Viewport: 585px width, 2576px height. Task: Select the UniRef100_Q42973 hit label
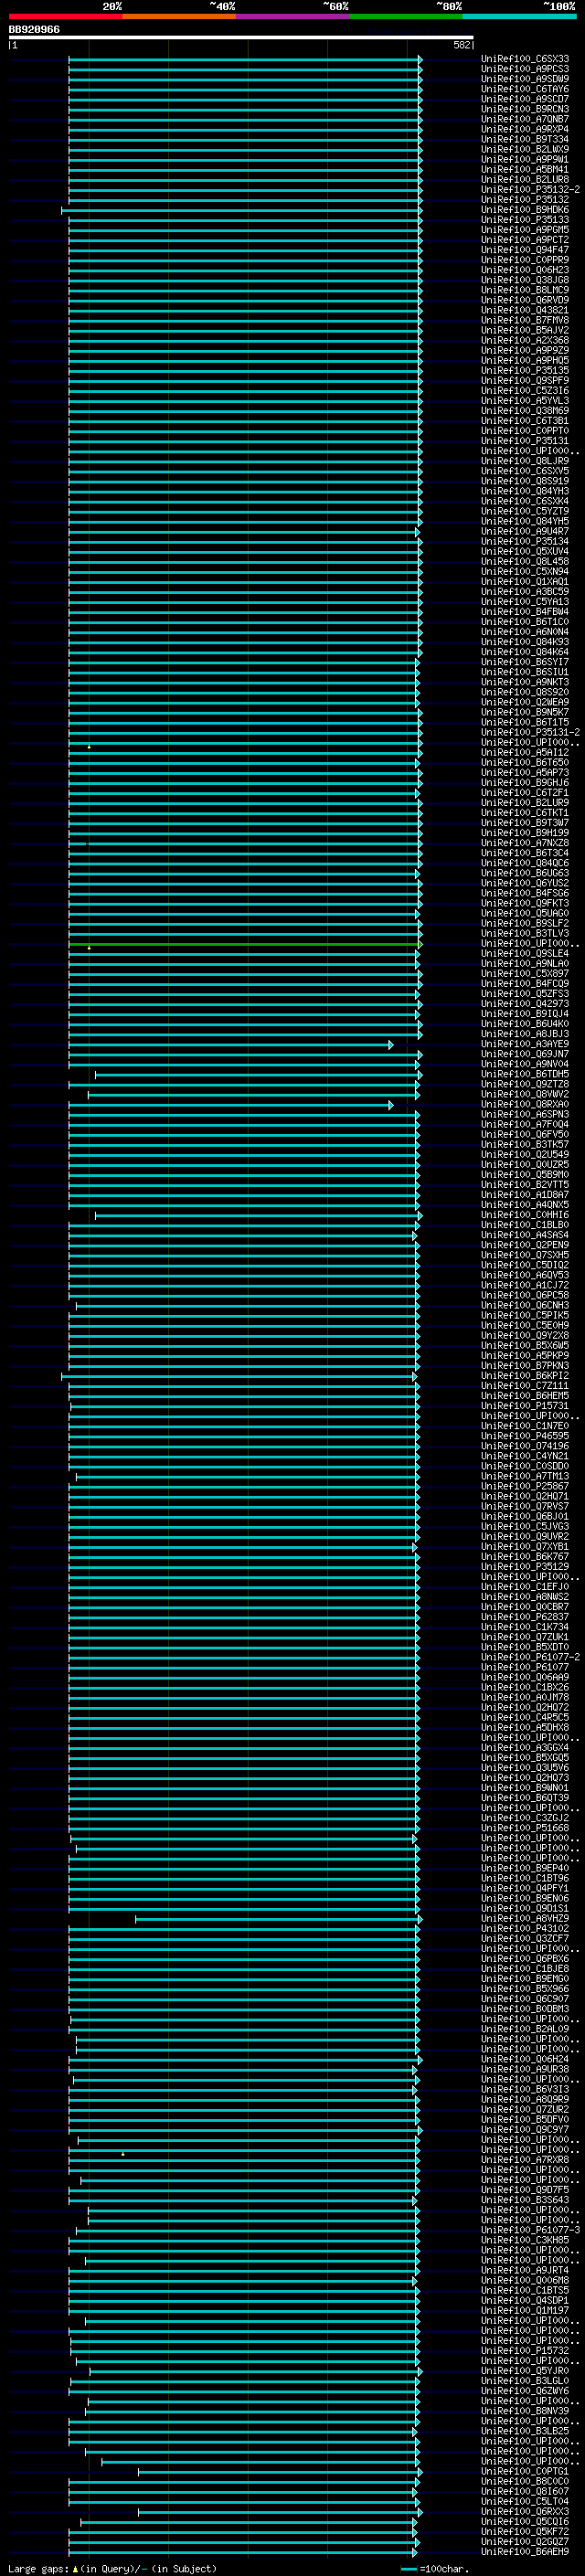coord(525,1004)
